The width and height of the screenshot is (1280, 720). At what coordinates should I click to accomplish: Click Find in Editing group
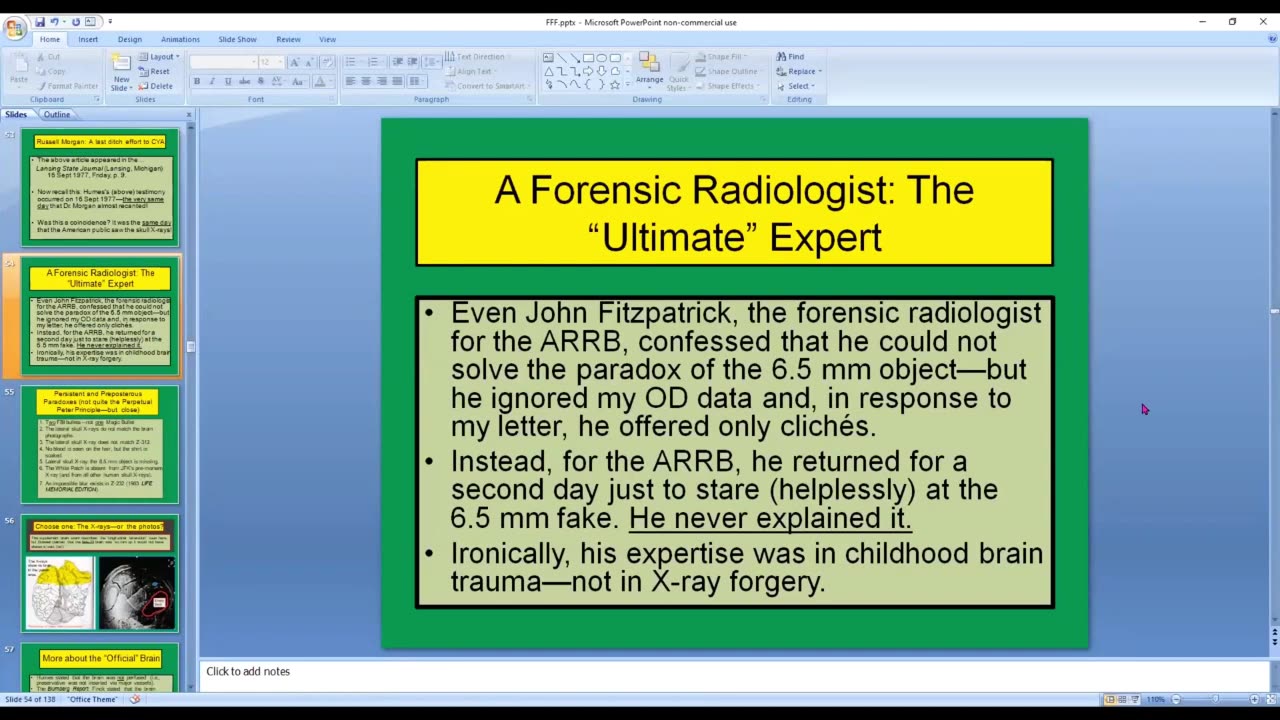pyautogui.click(x=790, y=57)
